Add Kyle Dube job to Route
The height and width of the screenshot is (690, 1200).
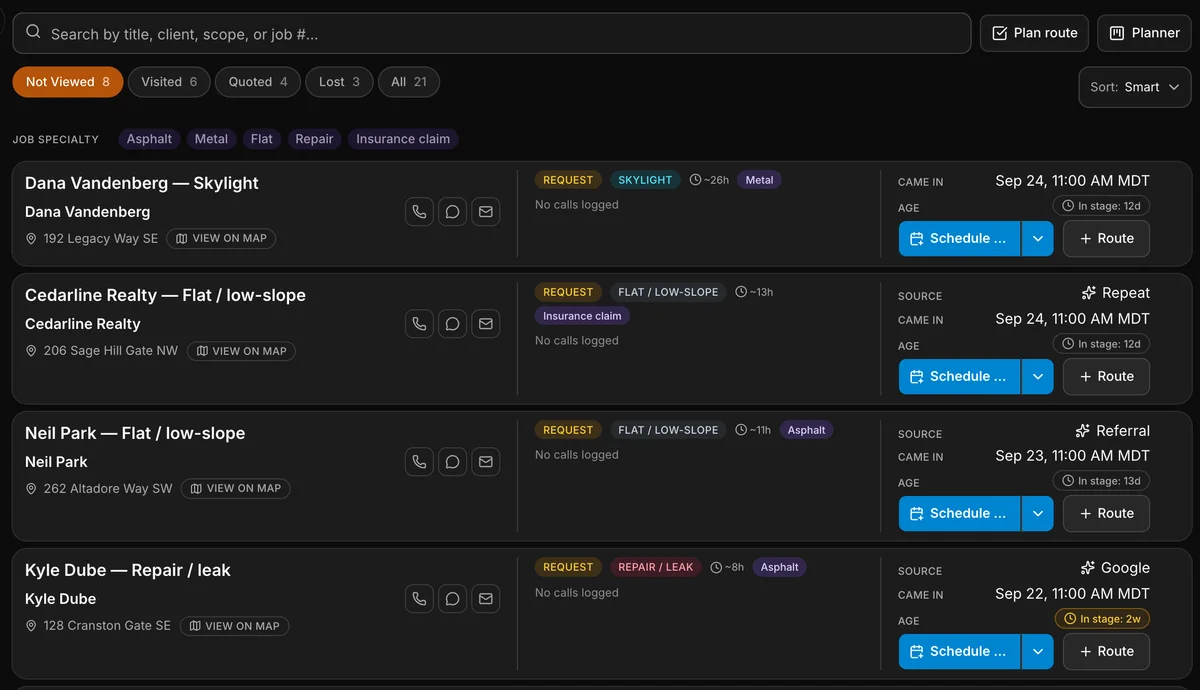coord(1106,652)
